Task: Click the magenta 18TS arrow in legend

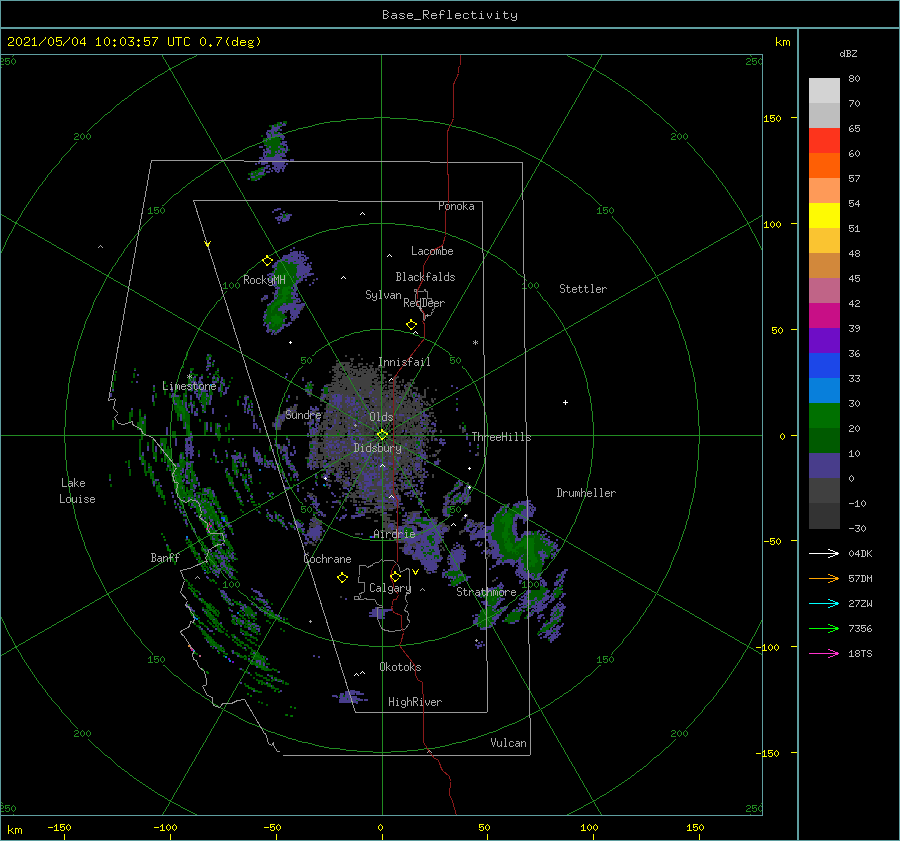Action: [x=824, y=653]
